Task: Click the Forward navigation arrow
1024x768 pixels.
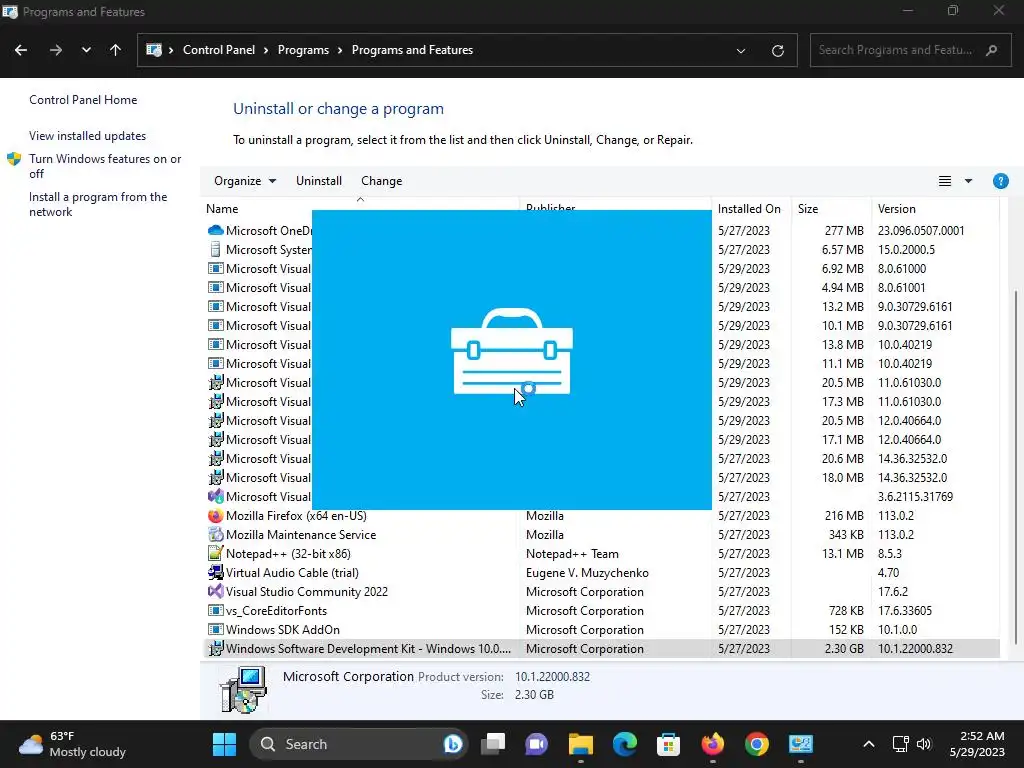Action: click(x=56, y=50)
